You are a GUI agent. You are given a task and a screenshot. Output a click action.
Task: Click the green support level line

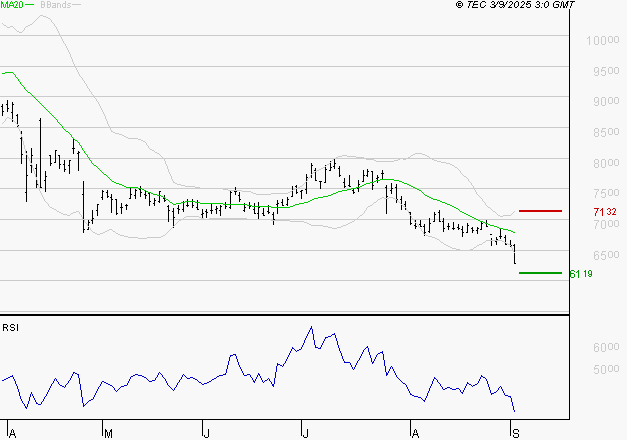pyautogui.click(x=540, y=273)
